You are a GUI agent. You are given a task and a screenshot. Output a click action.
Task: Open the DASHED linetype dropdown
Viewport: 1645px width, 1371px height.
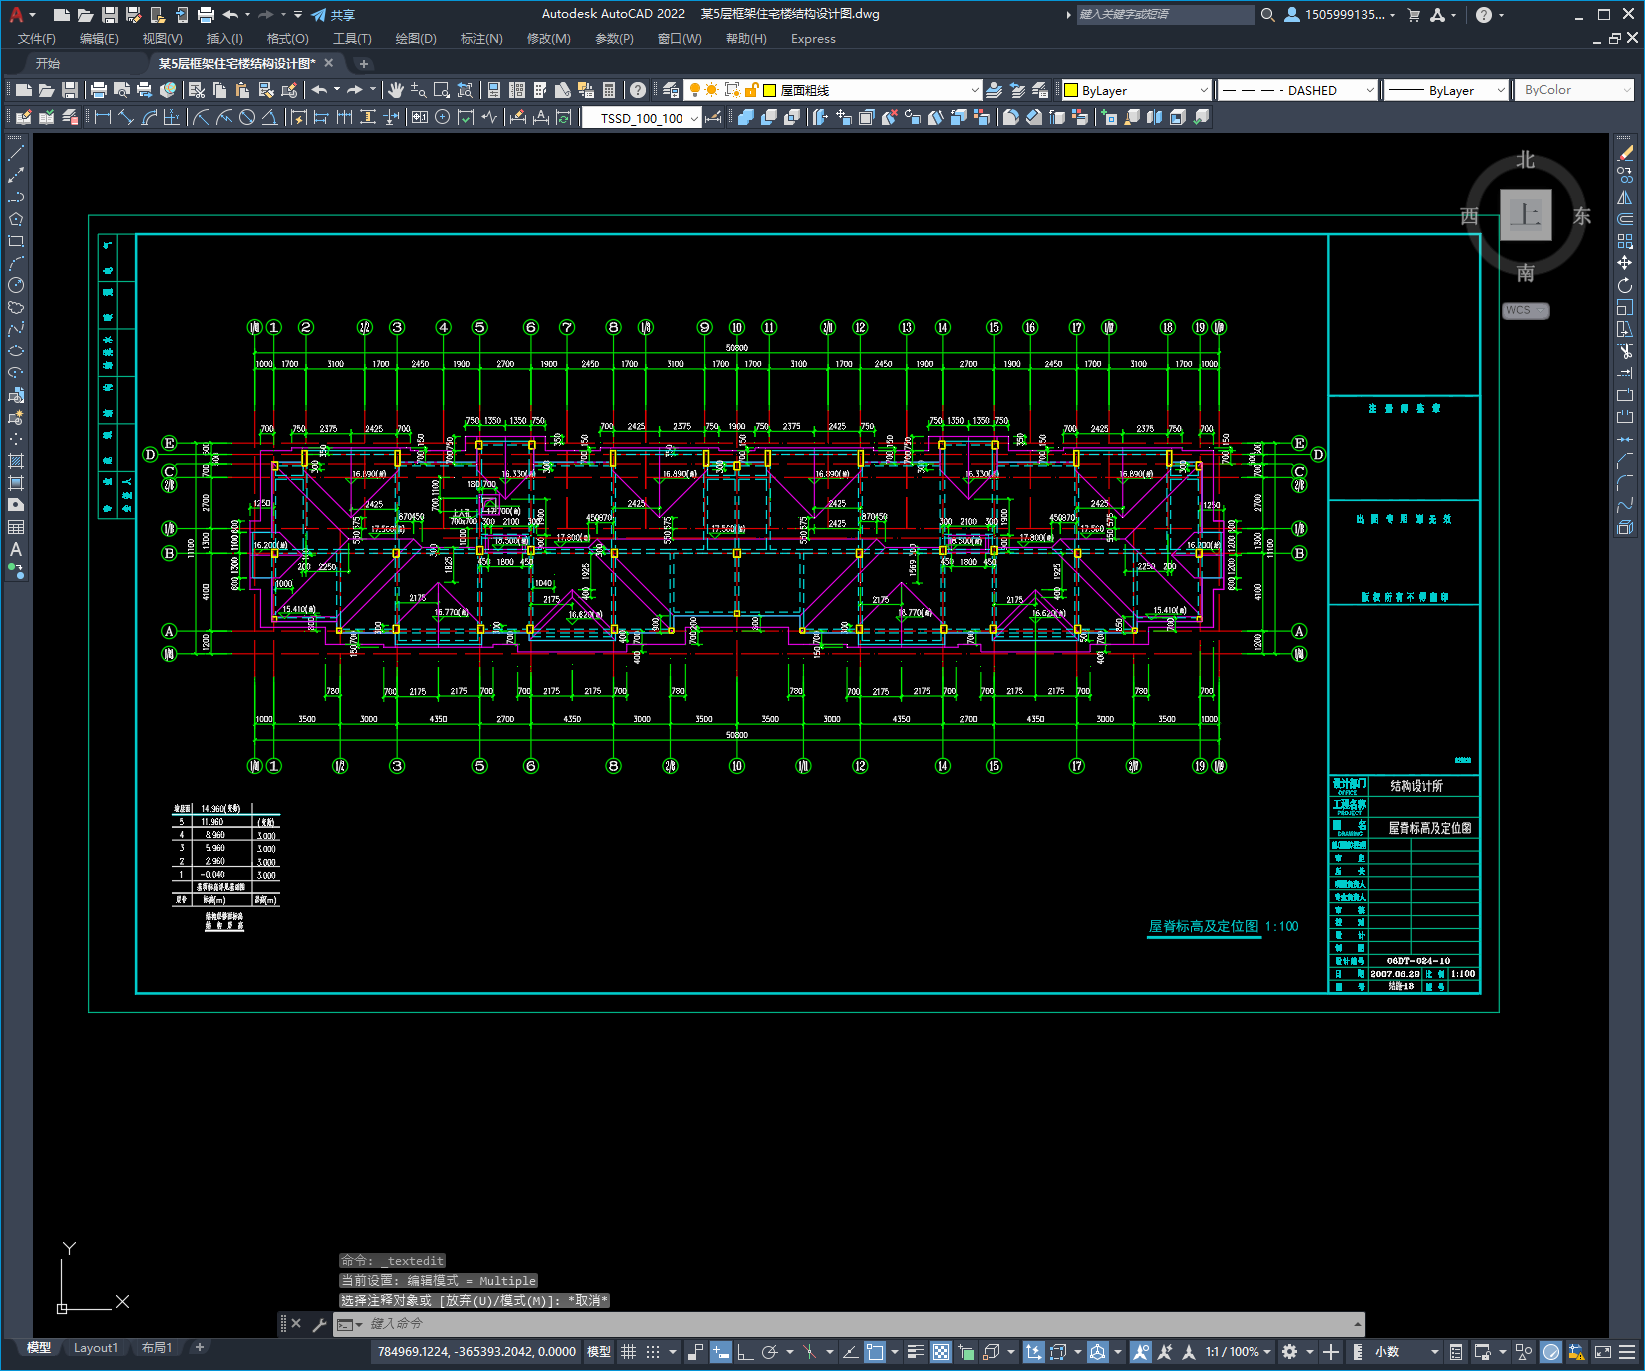pos(1297,90)
